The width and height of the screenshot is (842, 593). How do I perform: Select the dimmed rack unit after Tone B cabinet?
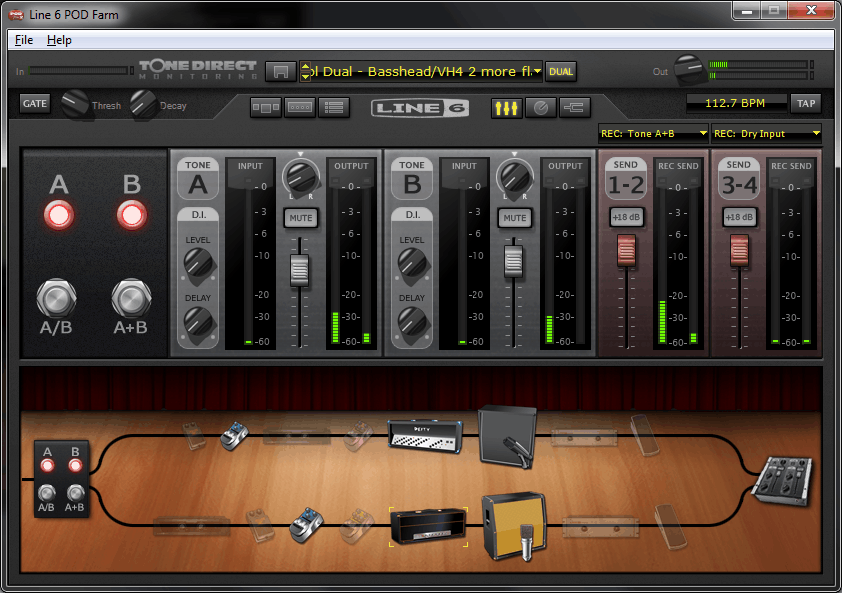pyautogui.click(x=601, y=527)
